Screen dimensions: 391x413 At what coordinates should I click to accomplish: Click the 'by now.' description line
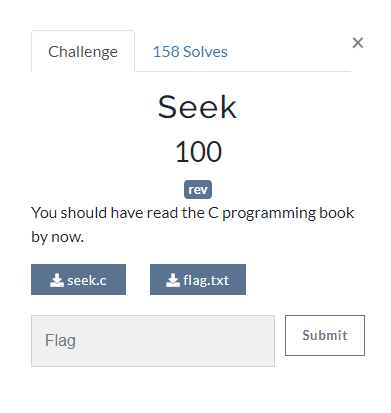pyautogui.click(x=57, y=237)
